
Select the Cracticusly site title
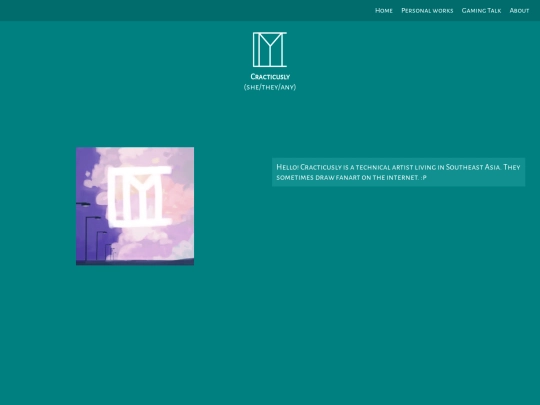click(270, 77)
